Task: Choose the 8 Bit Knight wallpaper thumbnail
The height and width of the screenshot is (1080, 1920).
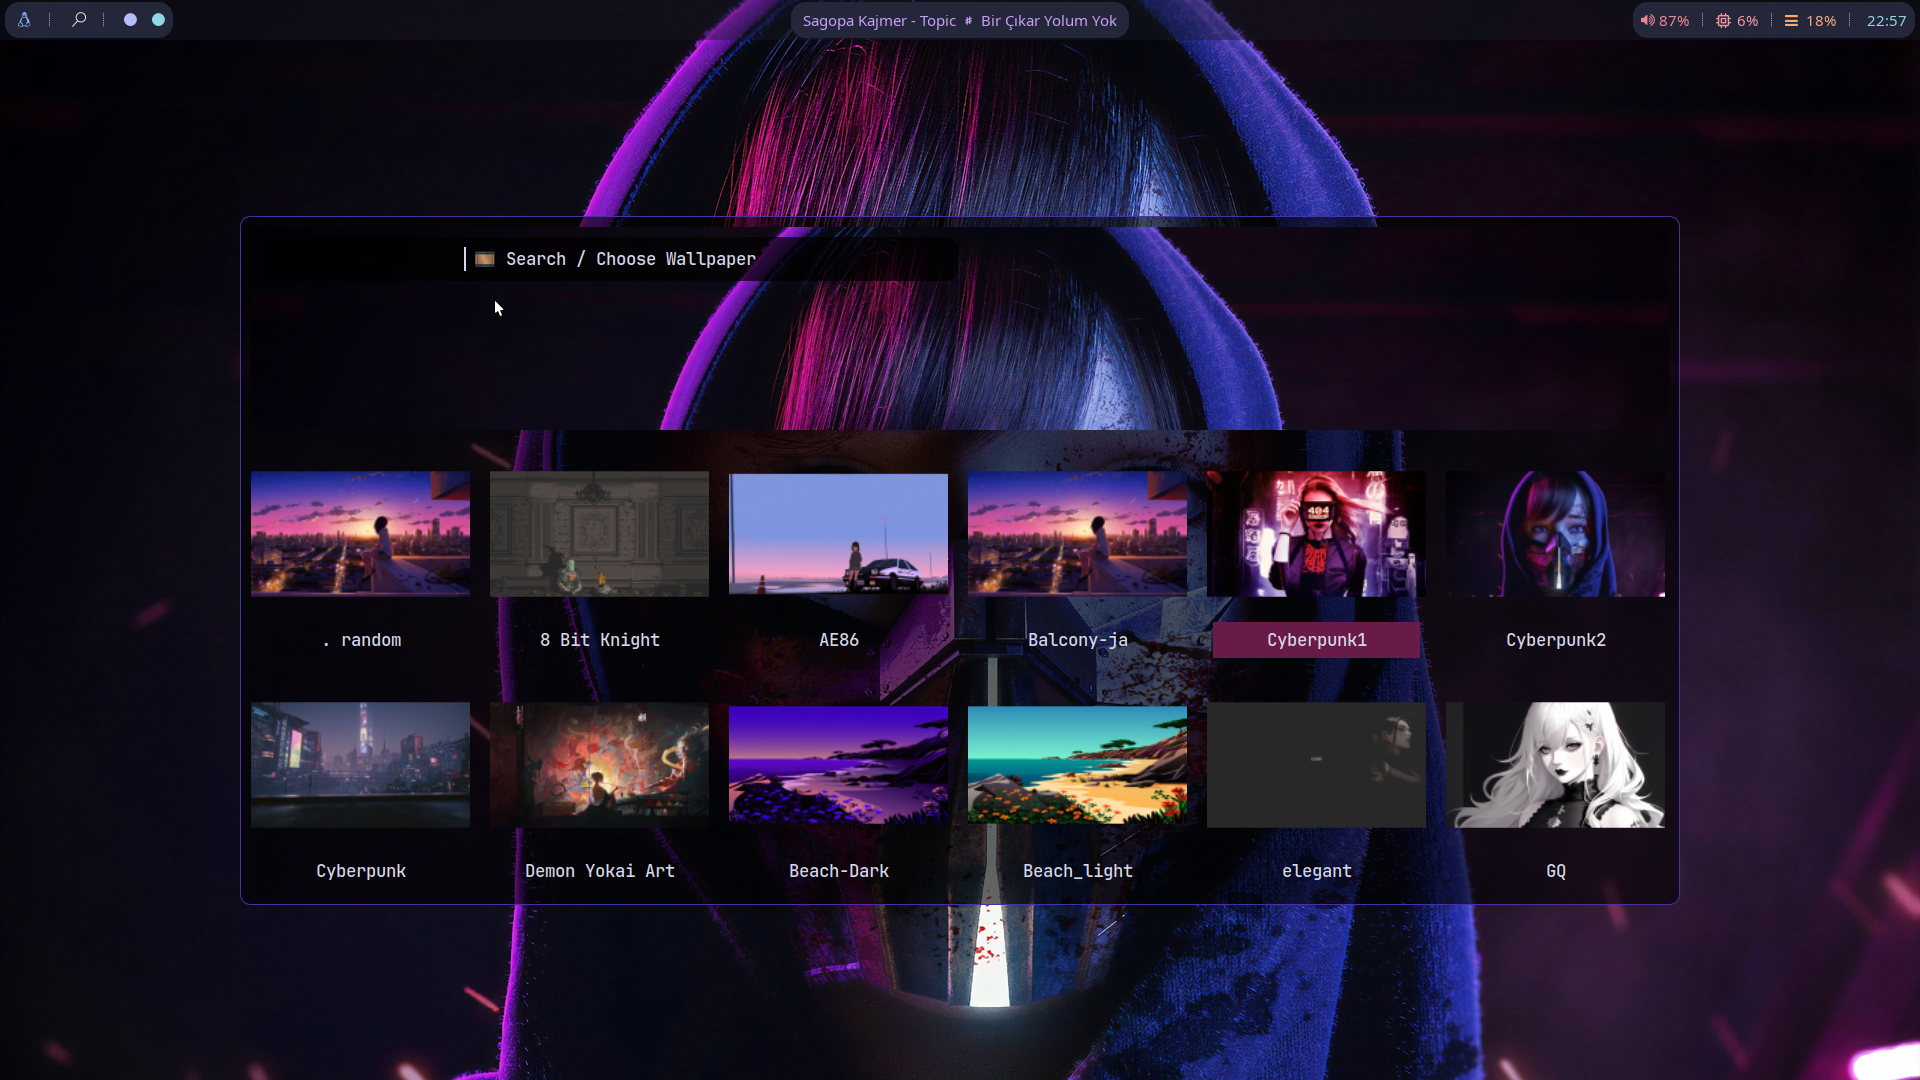Action: point(599,534)
